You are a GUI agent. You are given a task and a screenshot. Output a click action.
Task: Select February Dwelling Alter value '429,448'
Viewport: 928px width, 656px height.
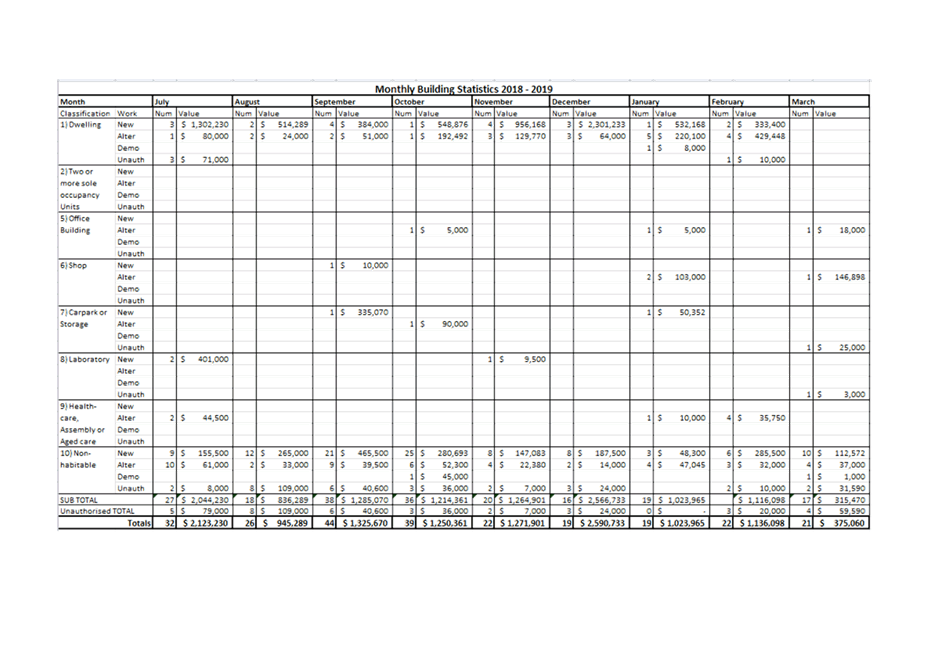(x=770, y=136)
